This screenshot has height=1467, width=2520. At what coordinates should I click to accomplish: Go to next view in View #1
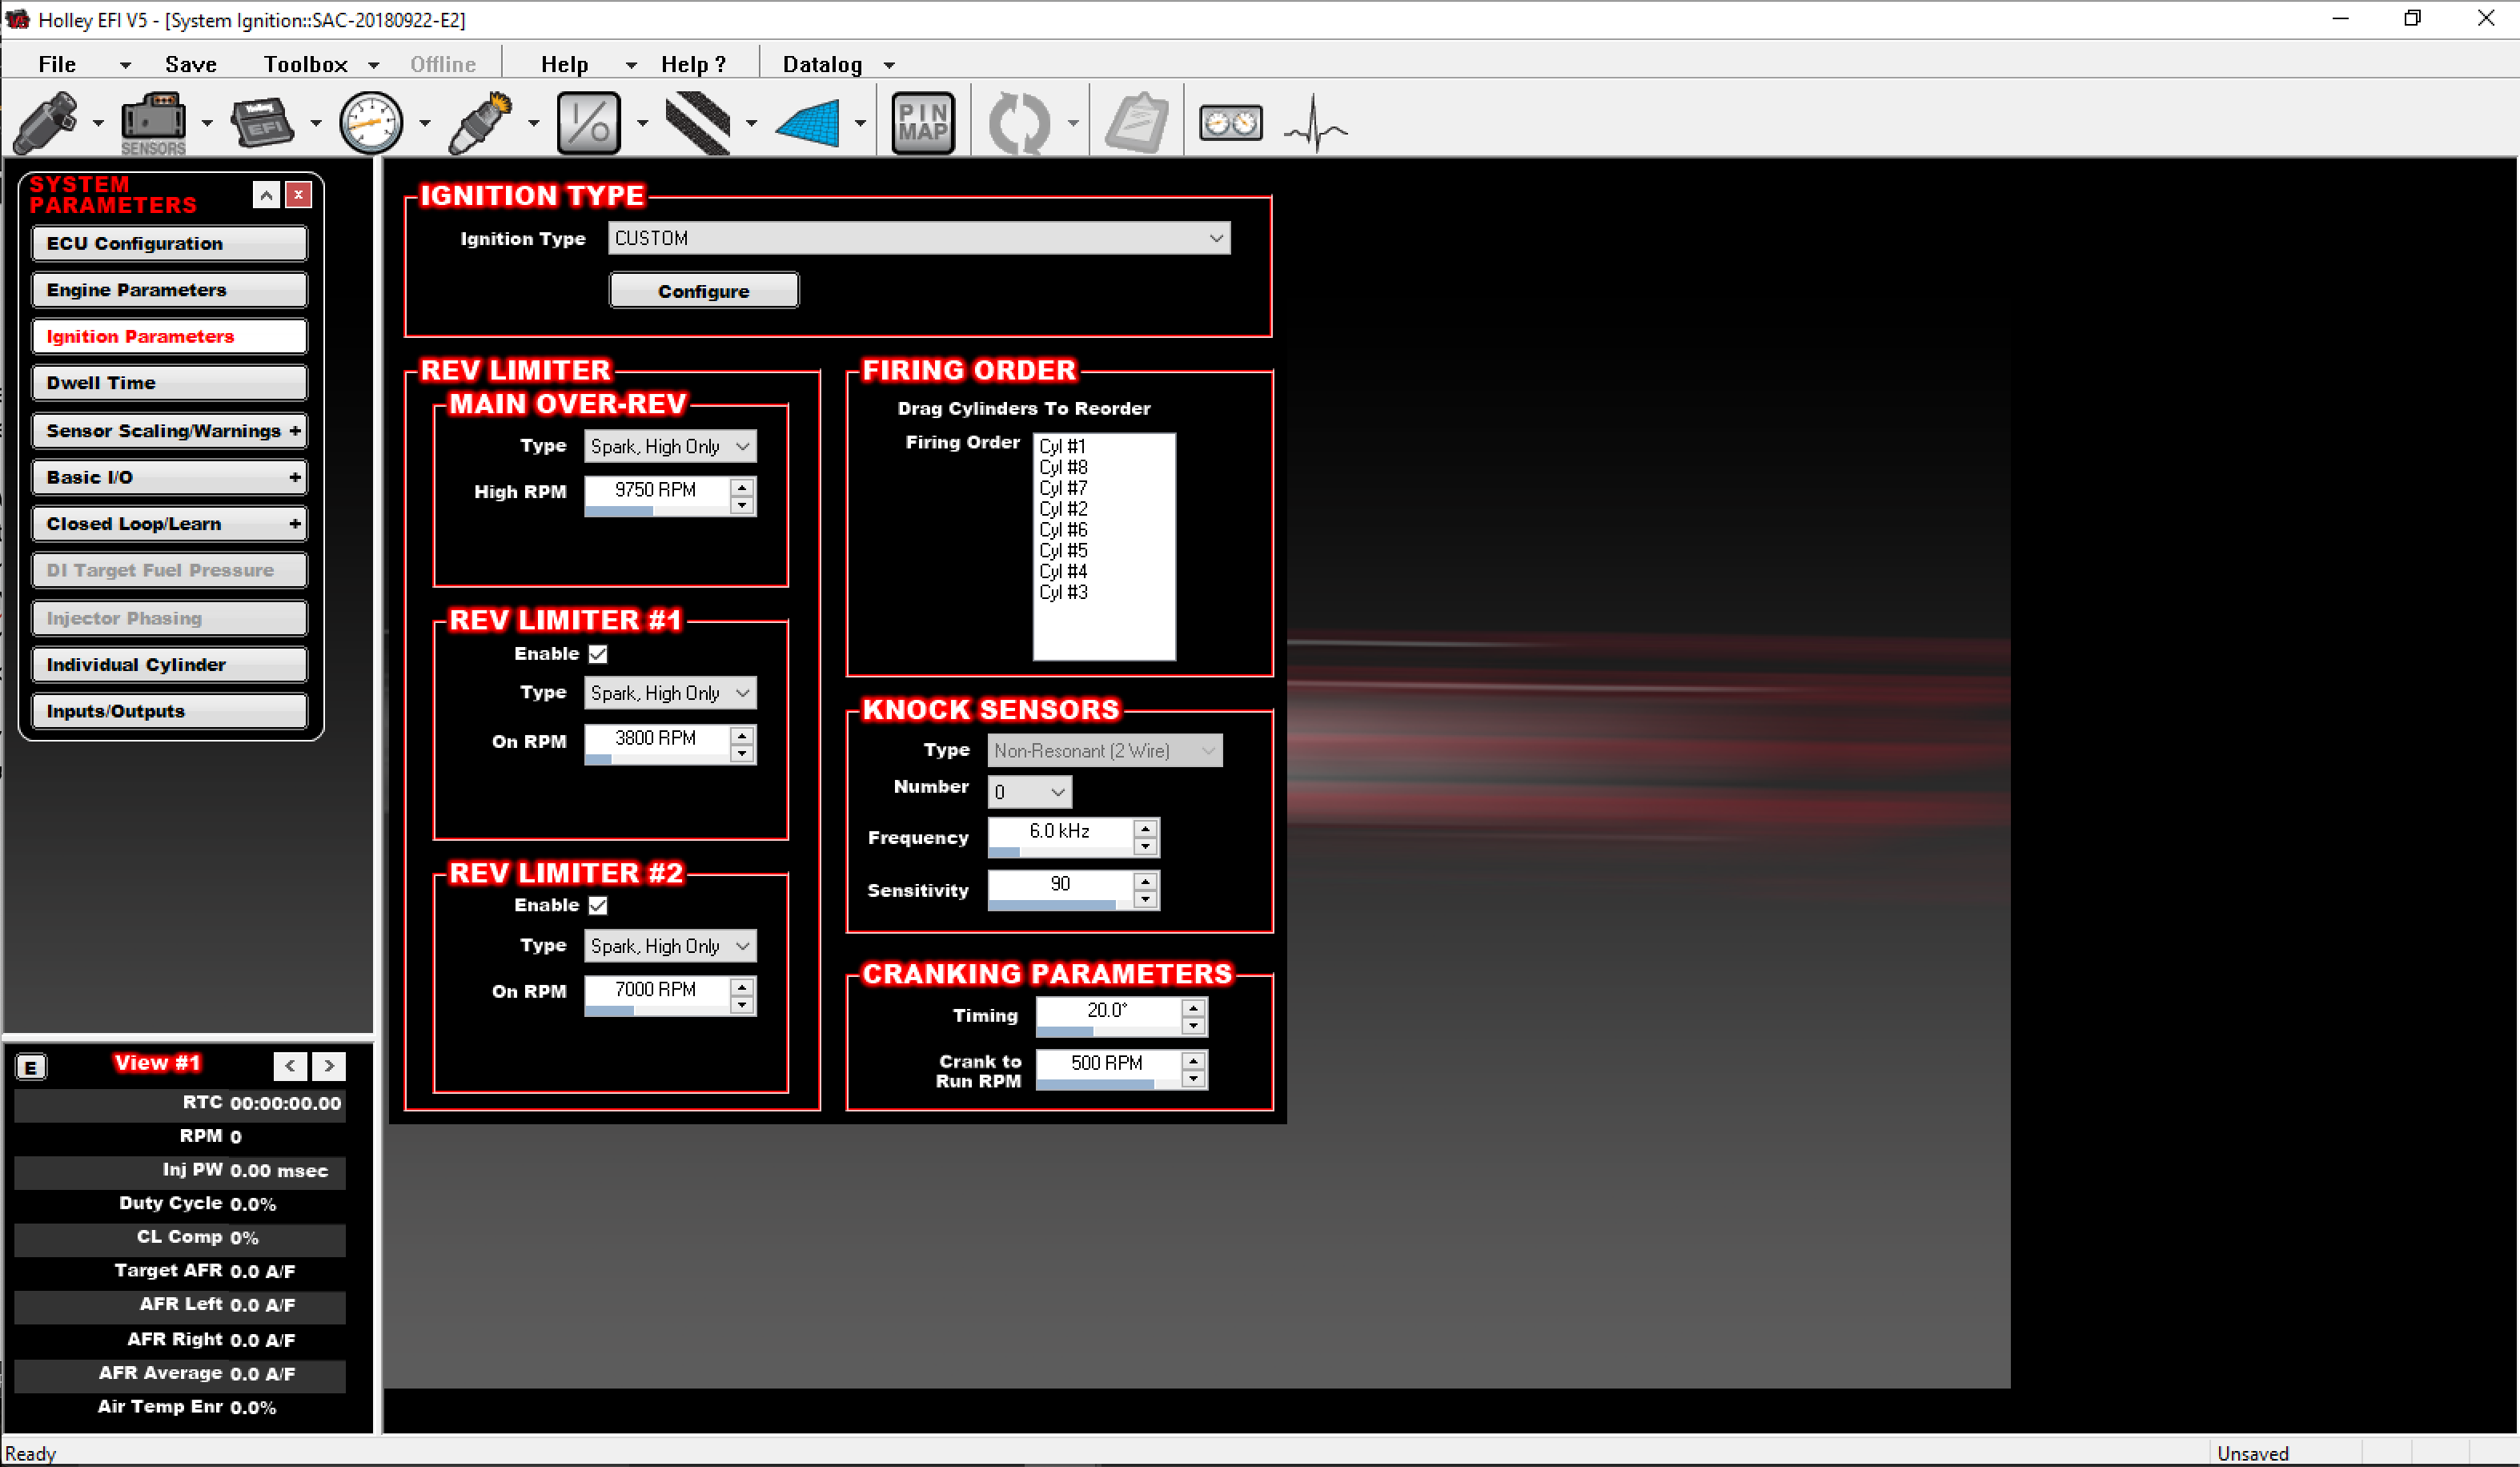point(329,1066)
